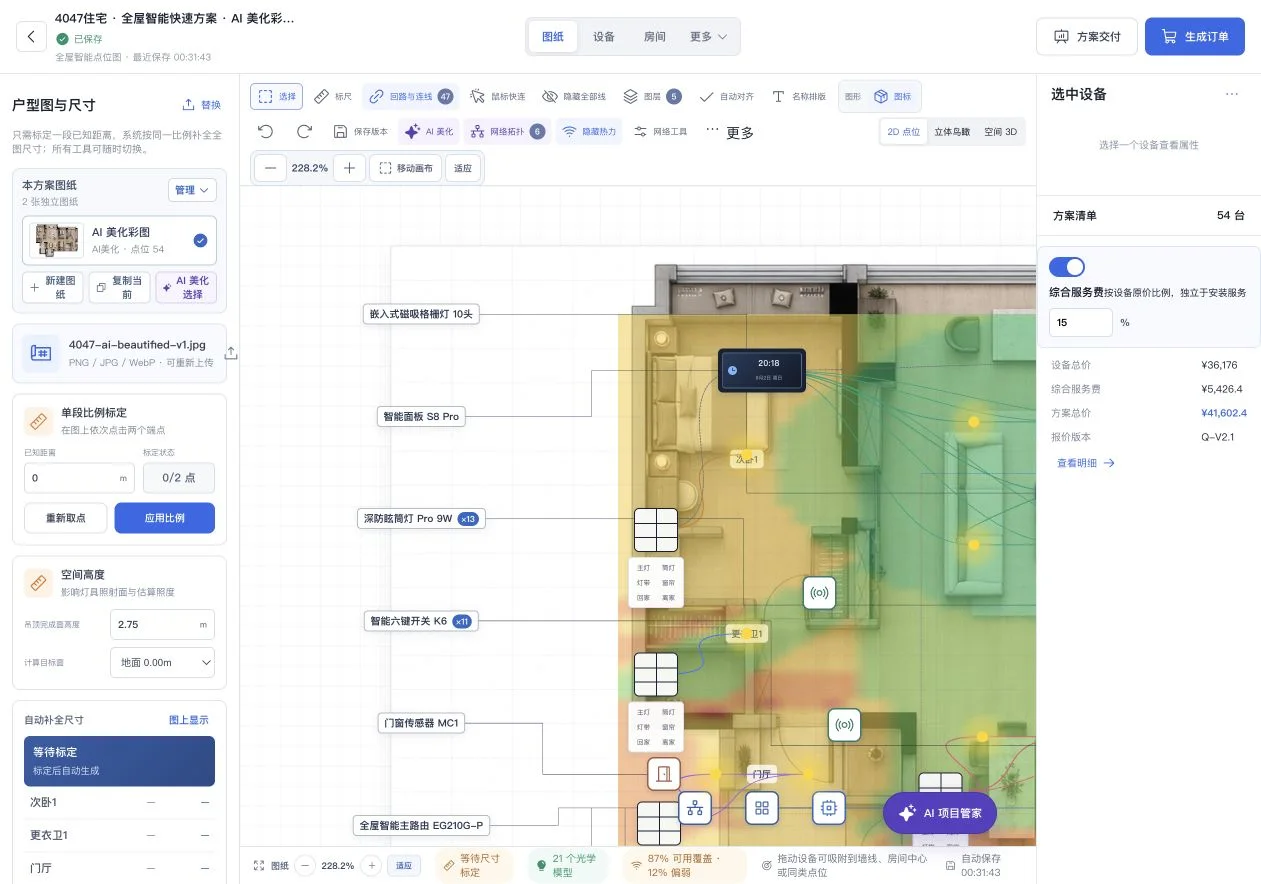Screen dimensions: 1261x884
Task: Re-upload via the share icon beside 4047-ai-beautified-v1.jpg
Action: [231, 353]
